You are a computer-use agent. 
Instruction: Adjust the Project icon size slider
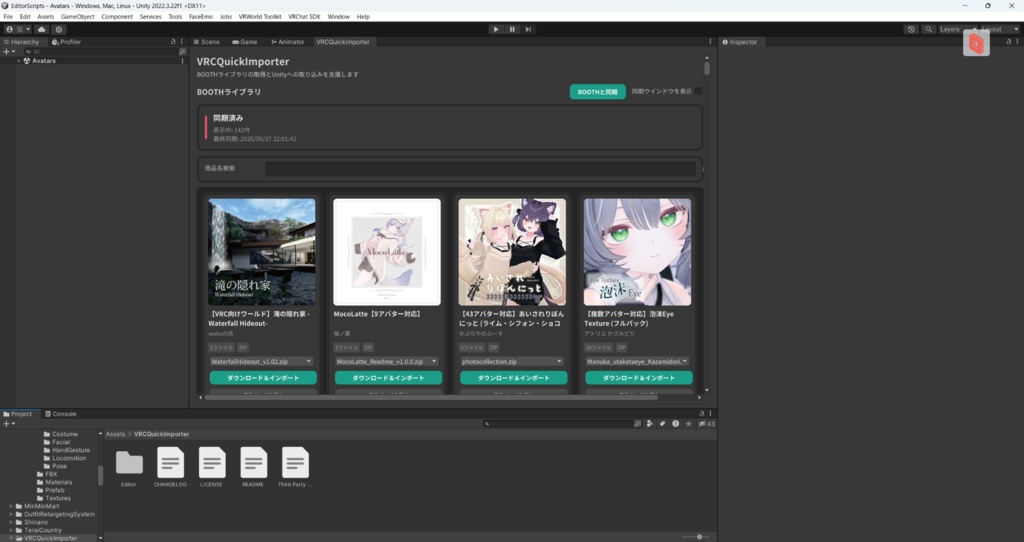pyautogui.click(x=695, y=537)
